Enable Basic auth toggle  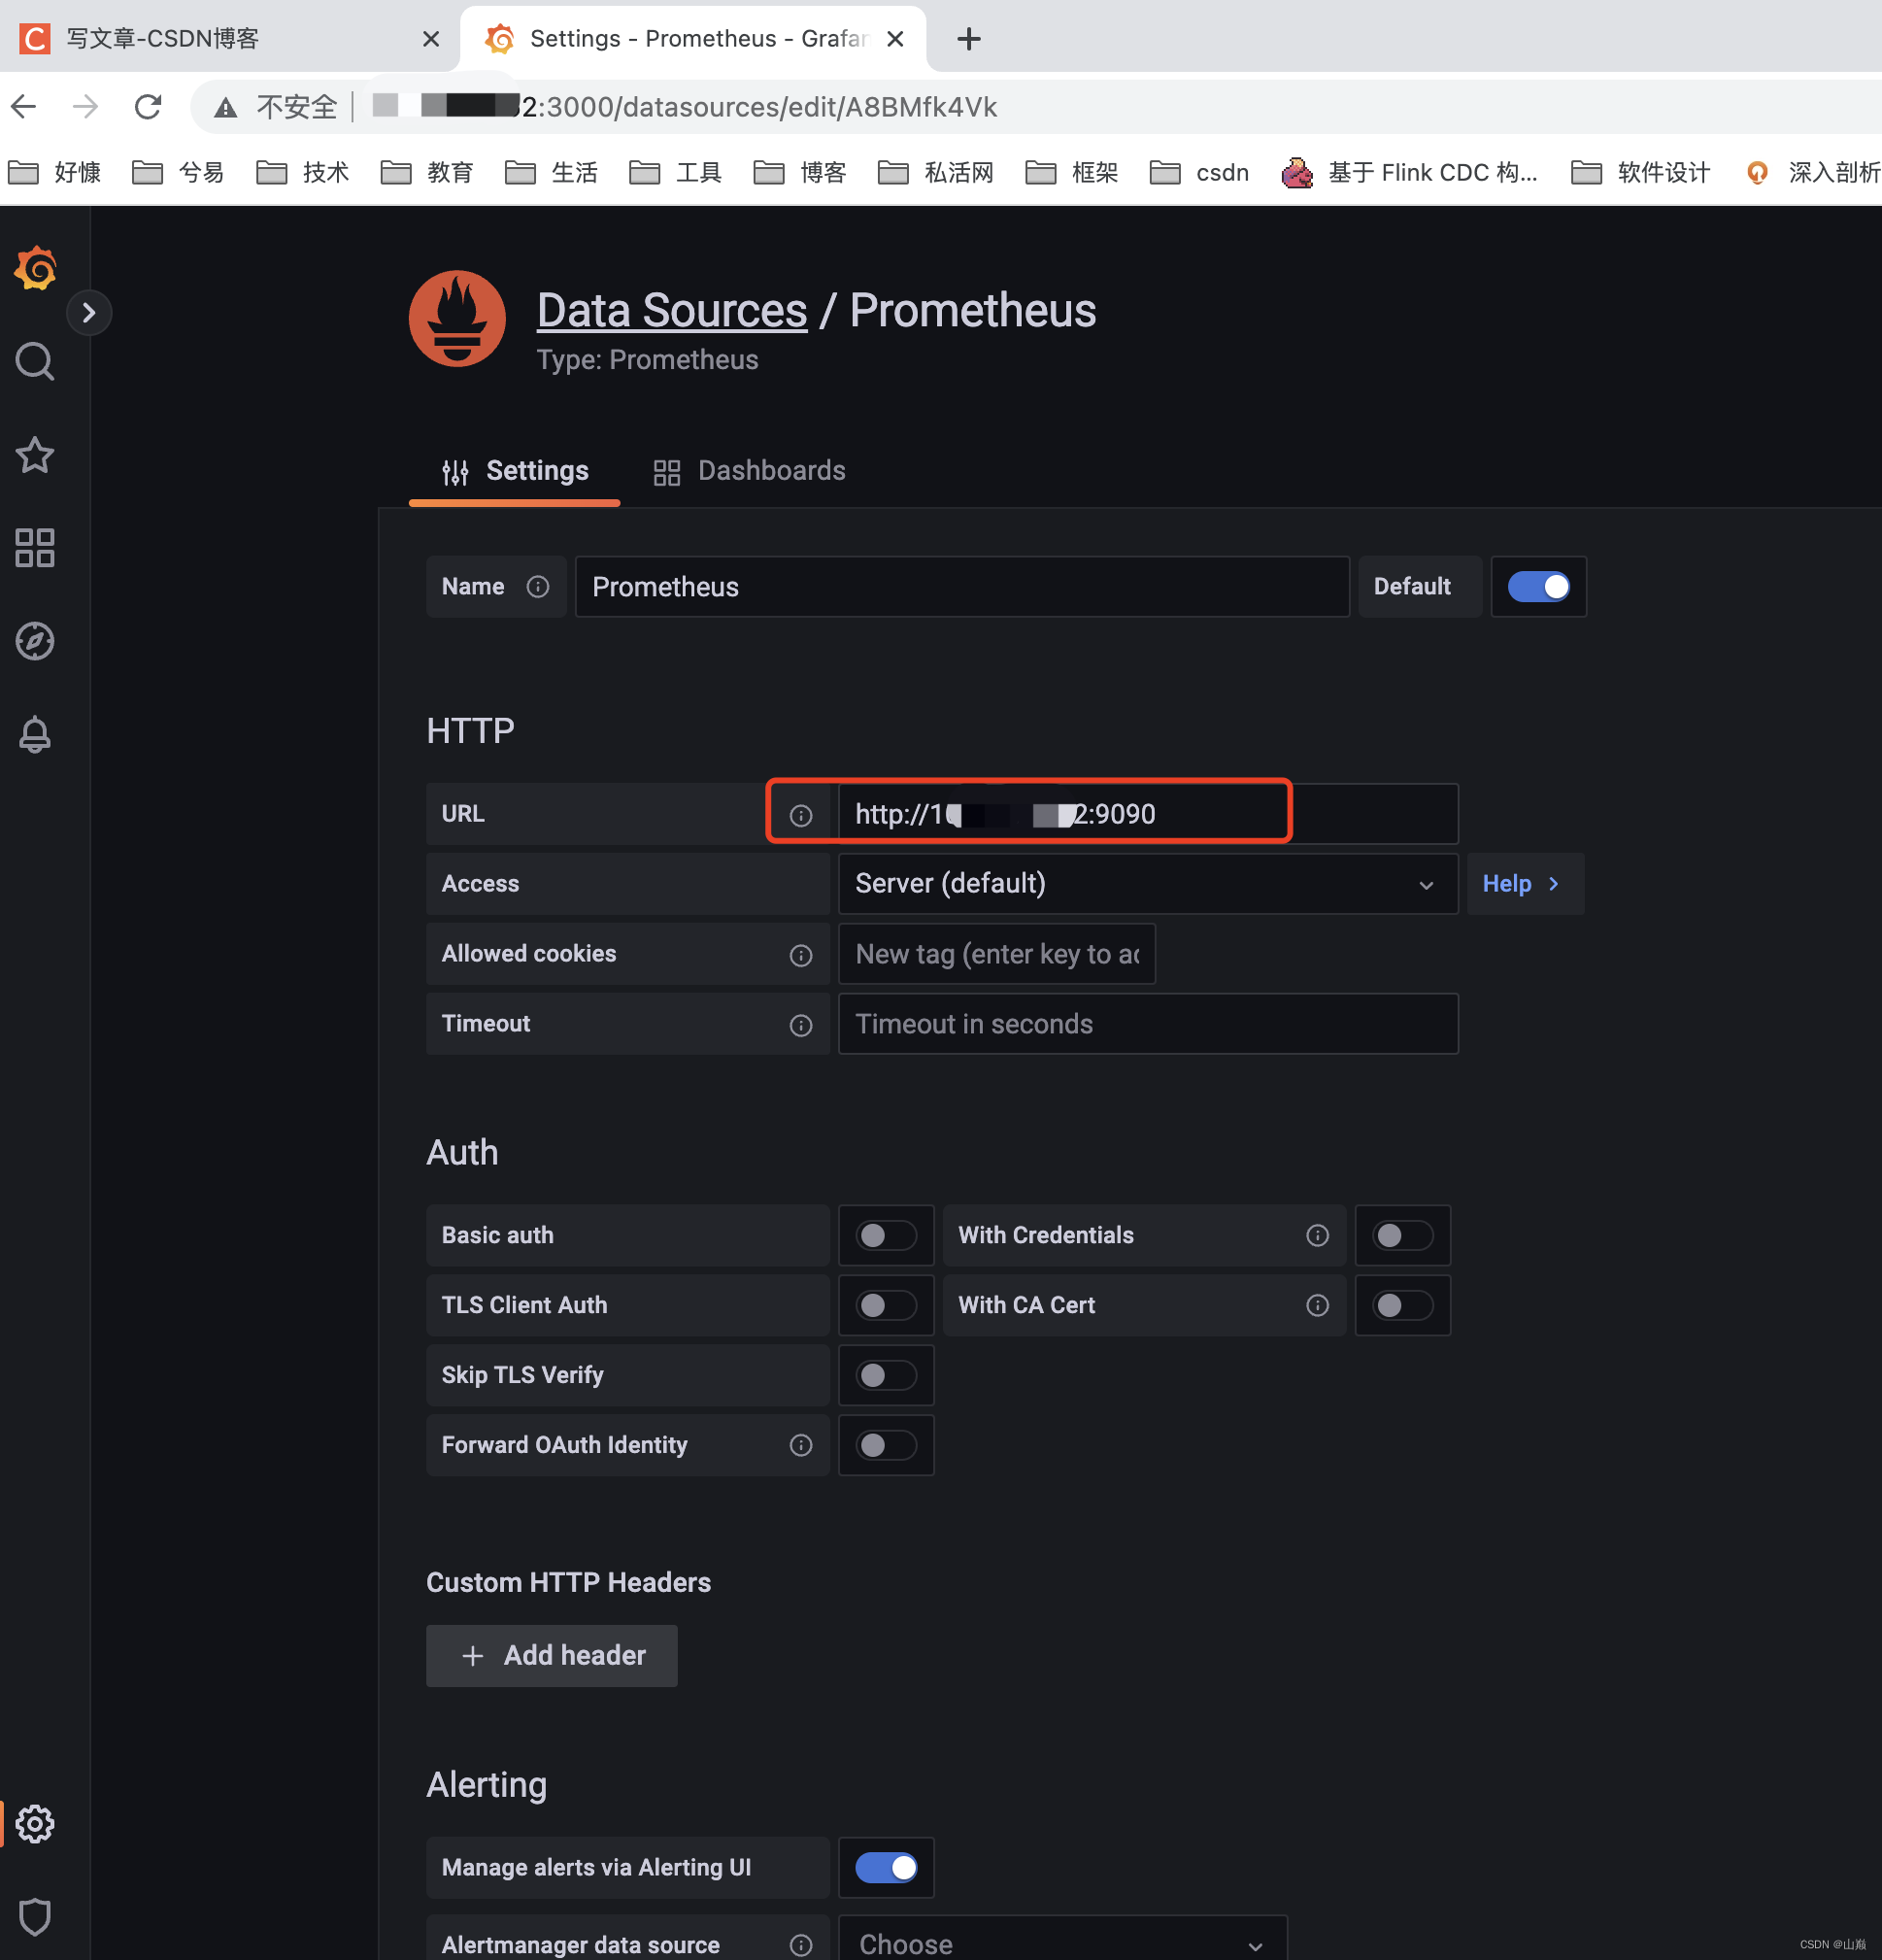pyautogui.click(x=886, y=1236)
